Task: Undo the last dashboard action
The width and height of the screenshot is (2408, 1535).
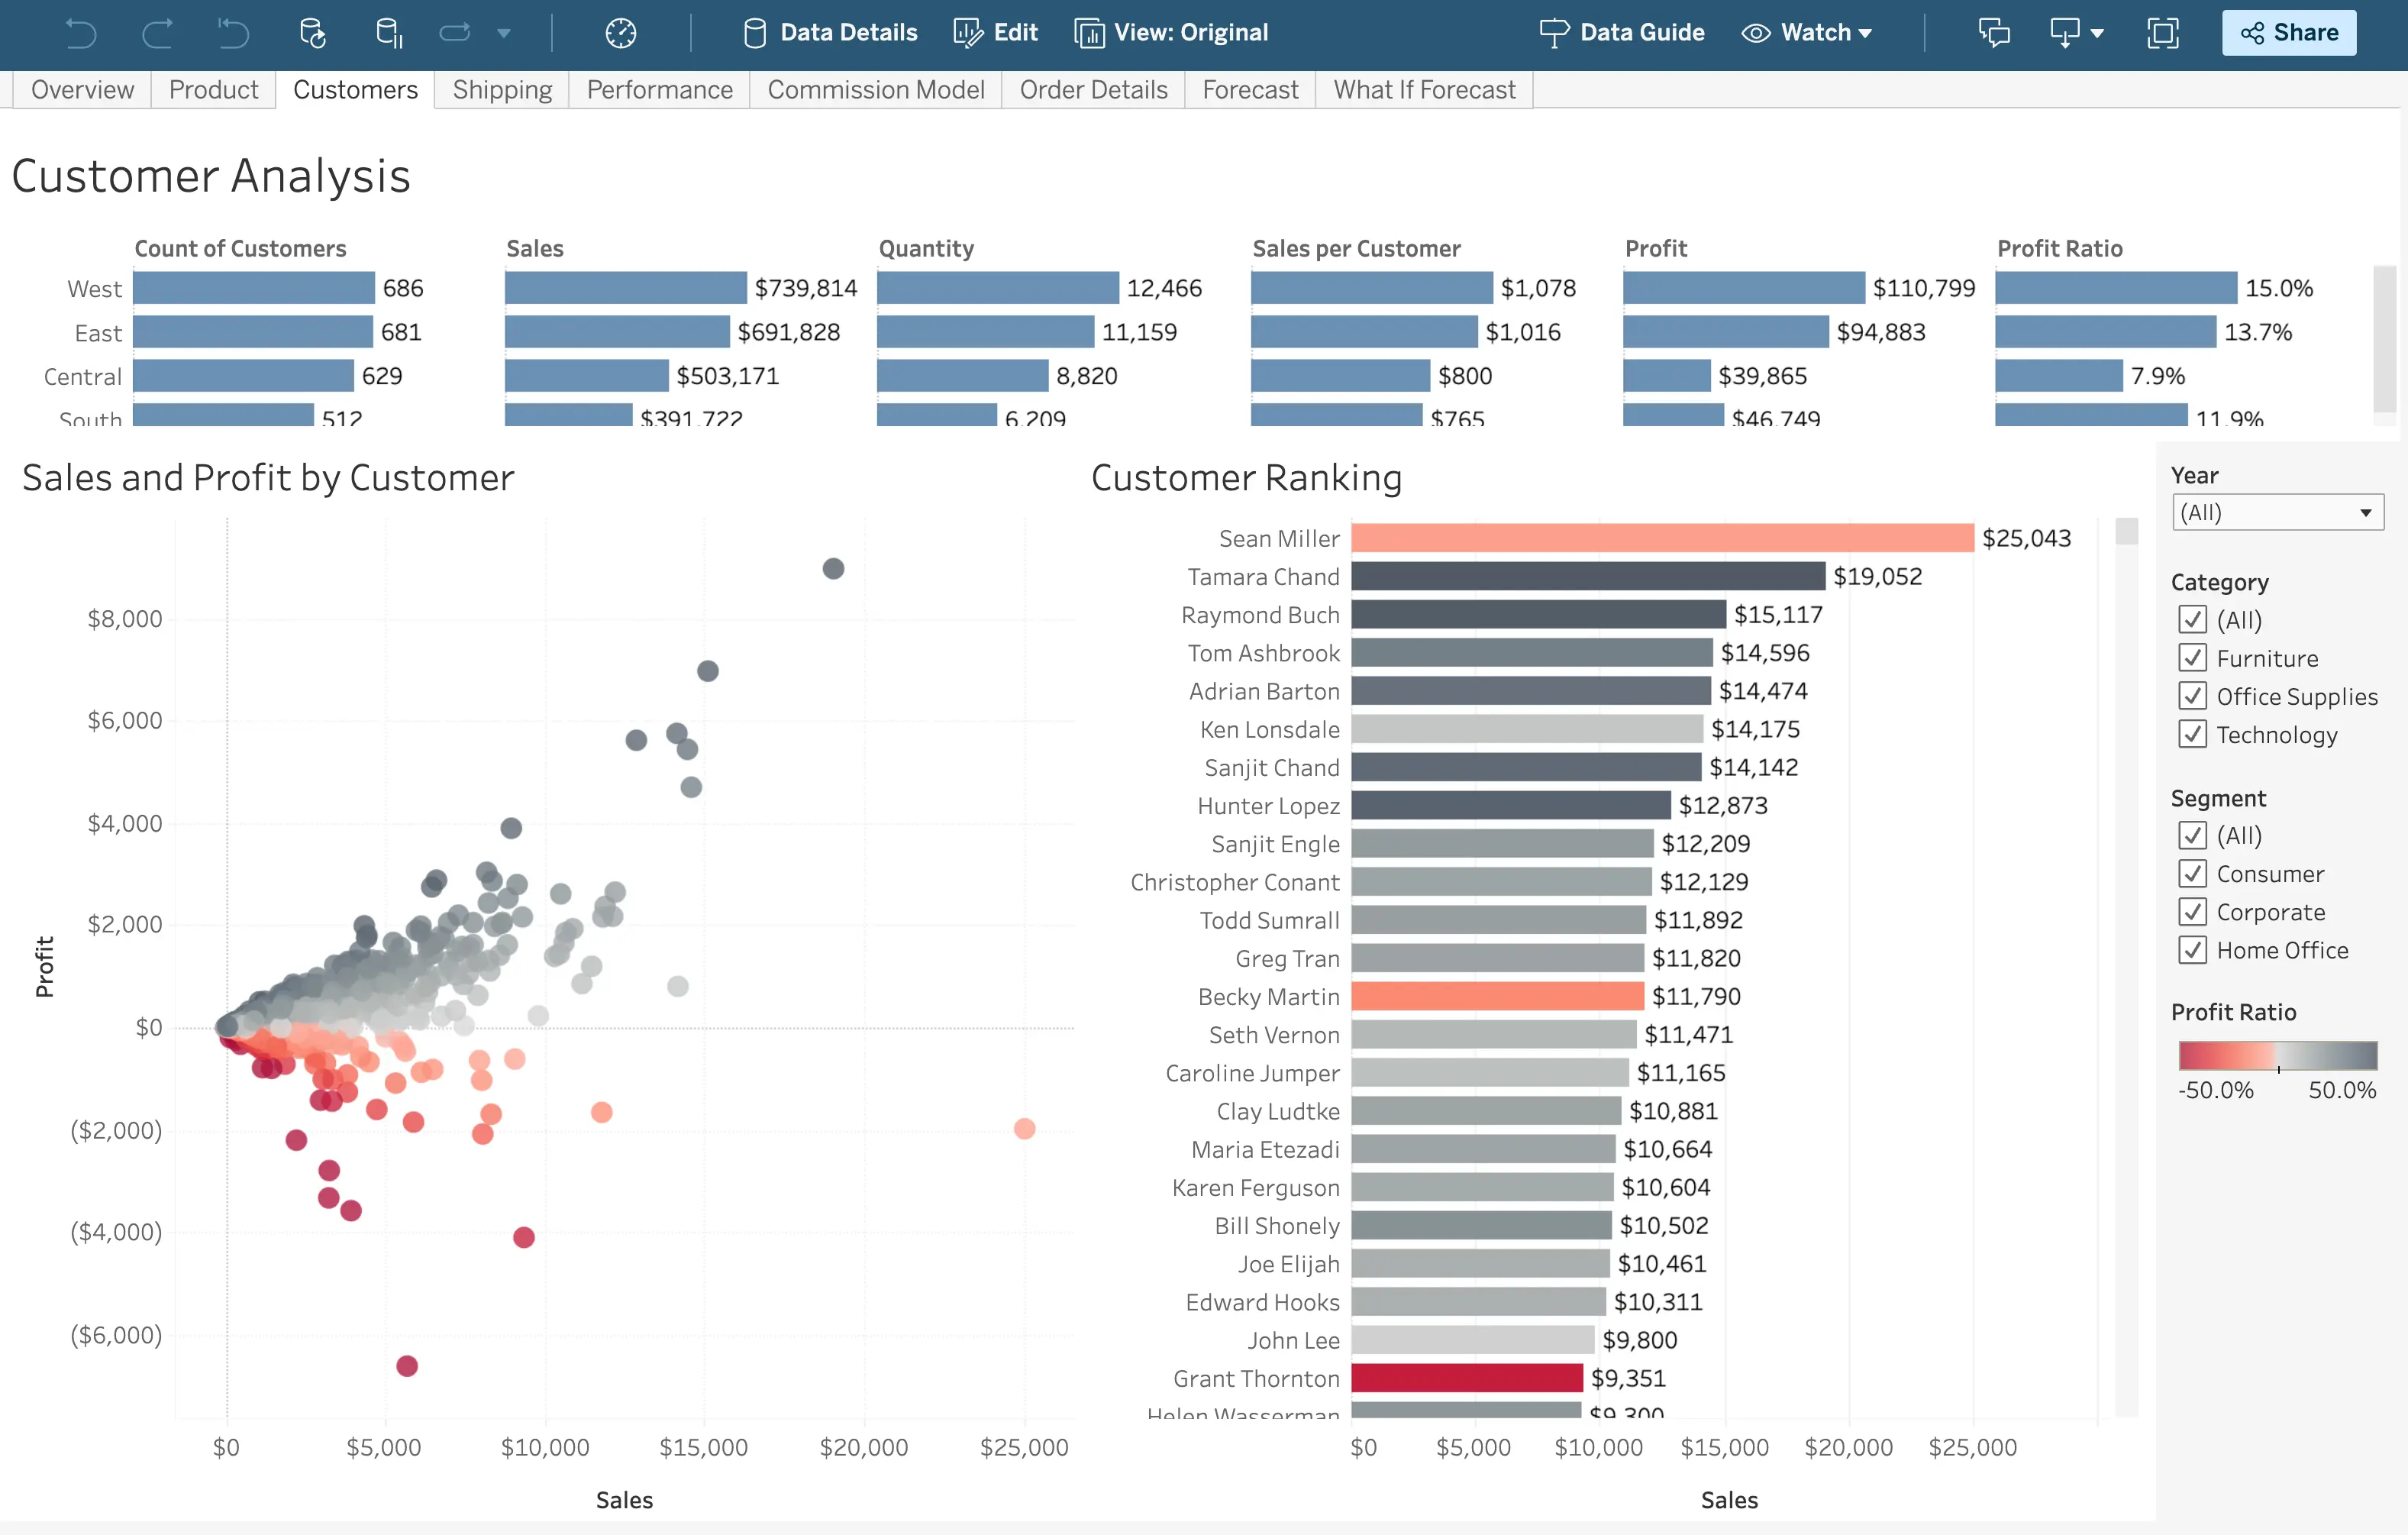Action: [80, 33]
